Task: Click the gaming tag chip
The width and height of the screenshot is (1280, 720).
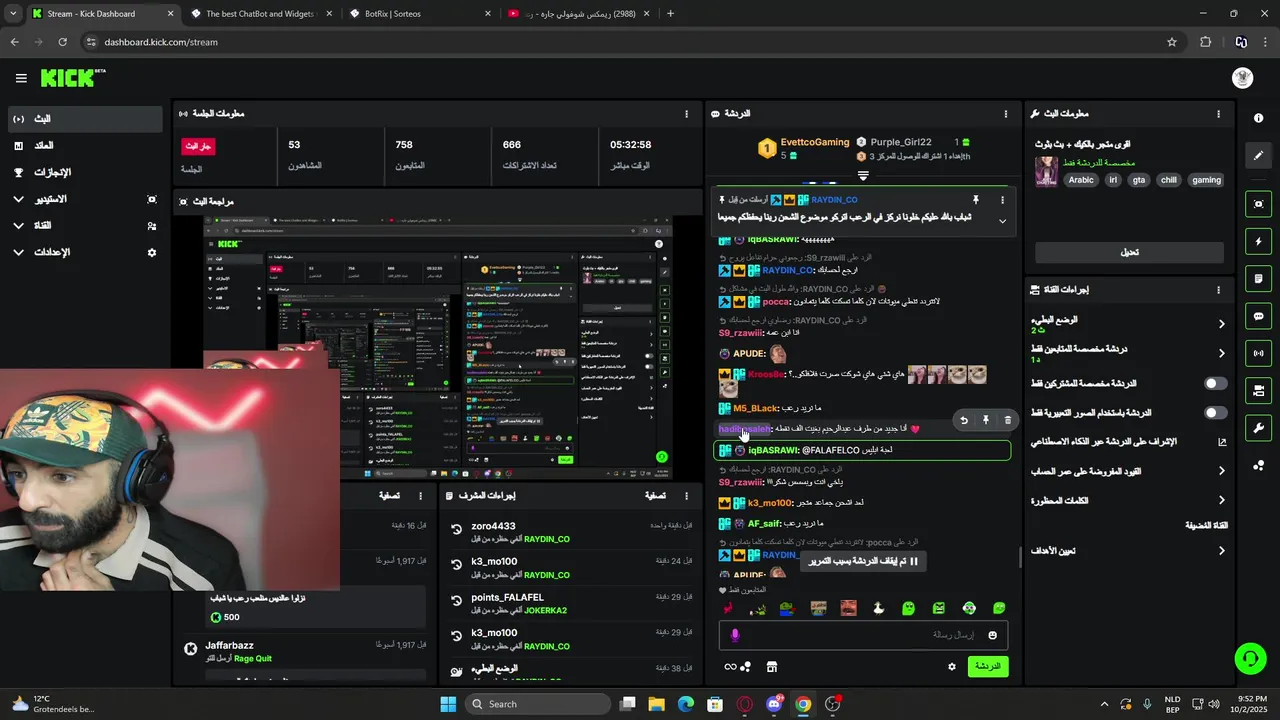Action: pos(1206,180)
